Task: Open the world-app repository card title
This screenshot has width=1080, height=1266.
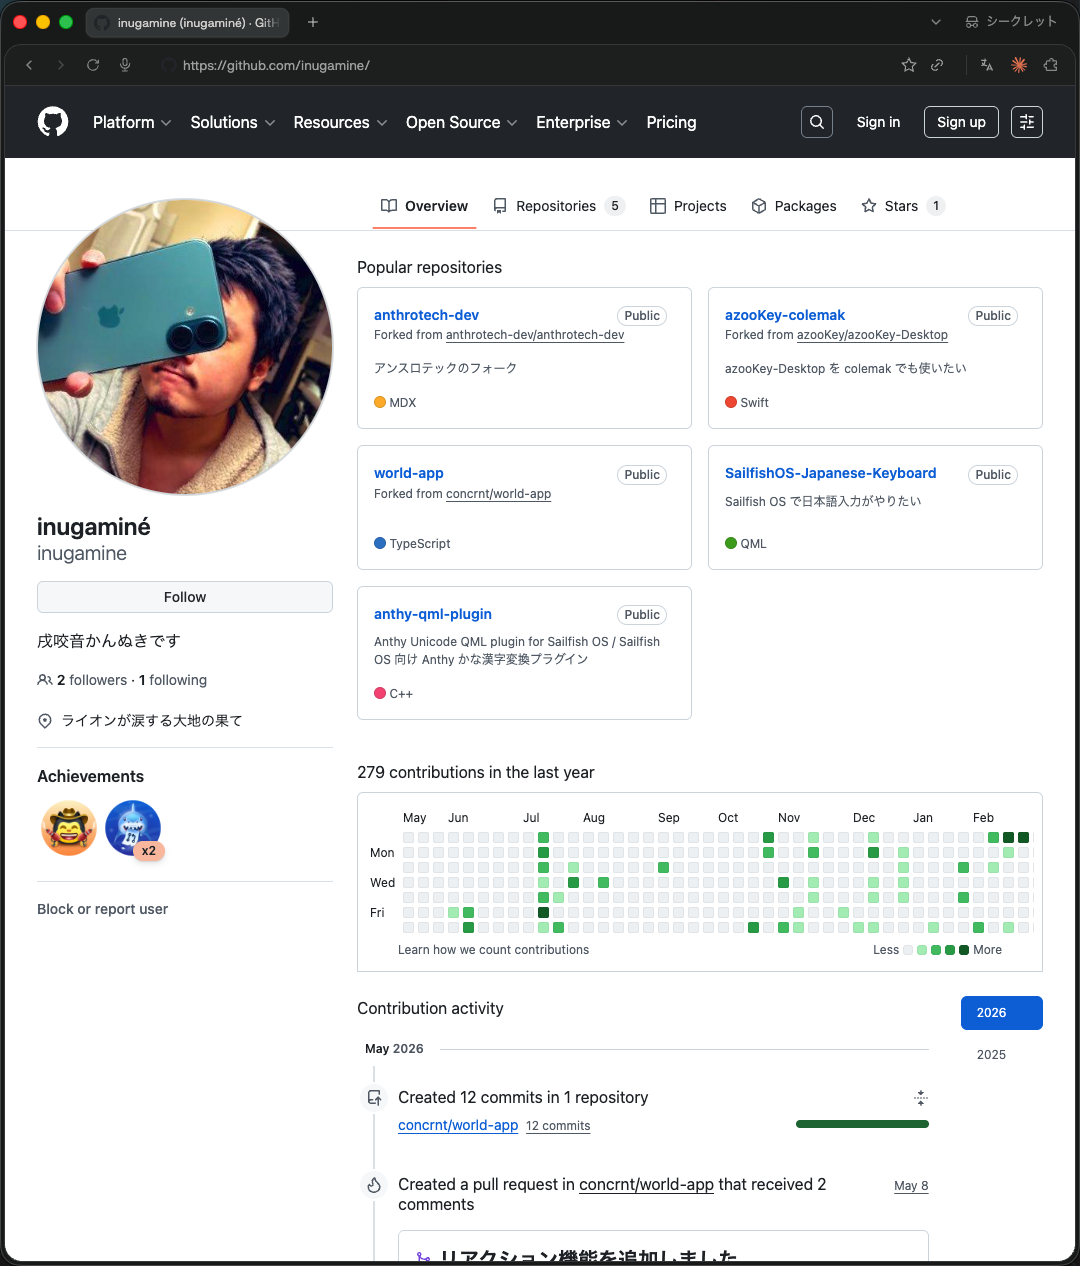Action: [409, 473]
